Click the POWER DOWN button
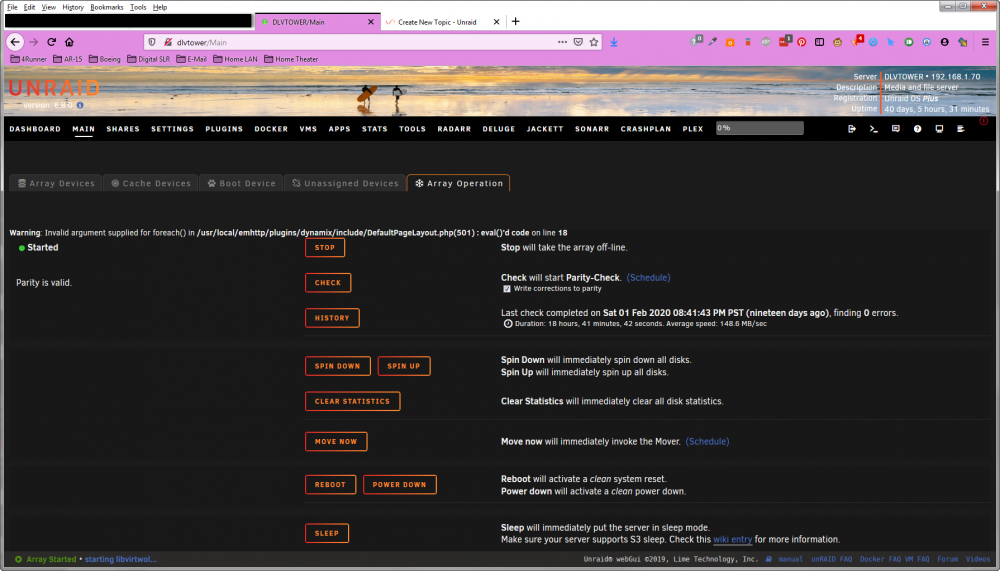1000x571 pixels. pos(399,485)
